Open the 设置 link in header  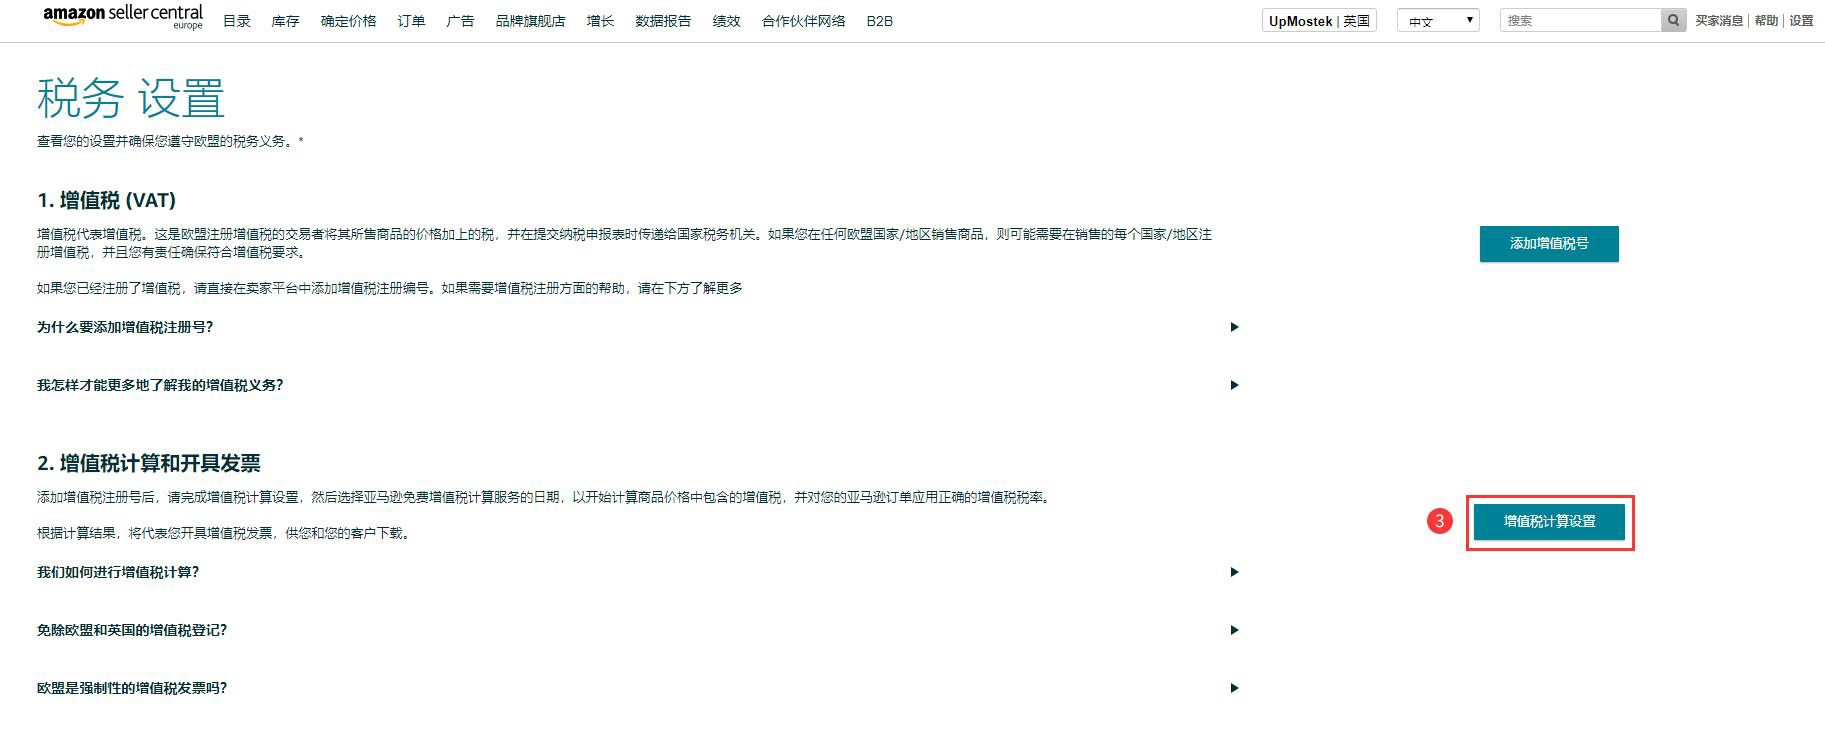(x=1801, y=21)
